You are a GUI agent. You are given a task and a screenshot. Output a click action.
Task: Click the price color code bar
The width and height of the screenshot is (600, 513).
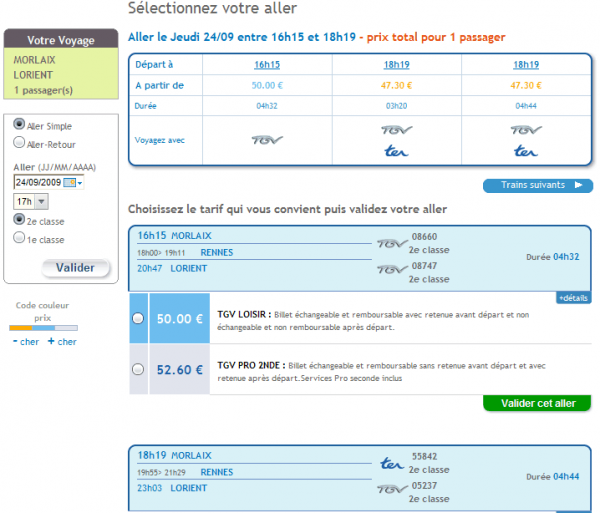click(42, 328)
